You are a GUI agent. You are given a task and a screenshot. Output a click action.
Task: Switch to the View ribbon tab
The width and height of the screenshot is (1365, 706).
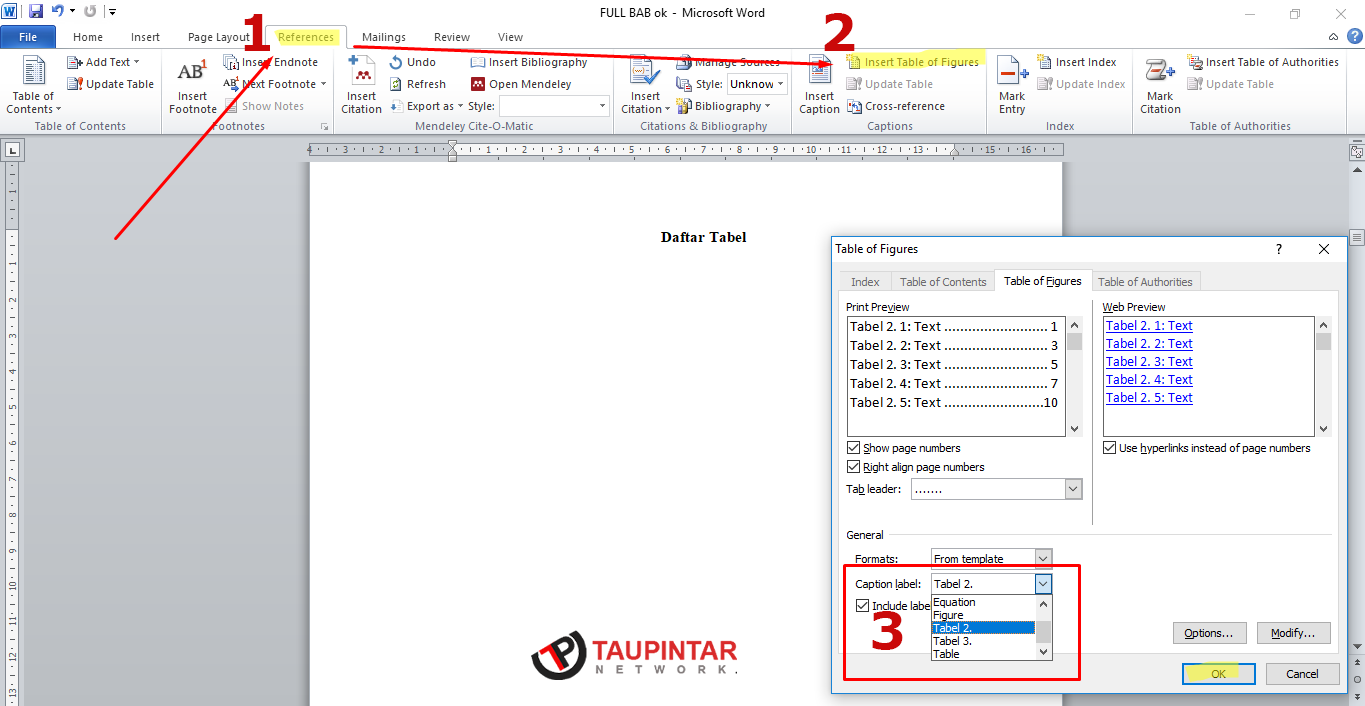[510, 37]
